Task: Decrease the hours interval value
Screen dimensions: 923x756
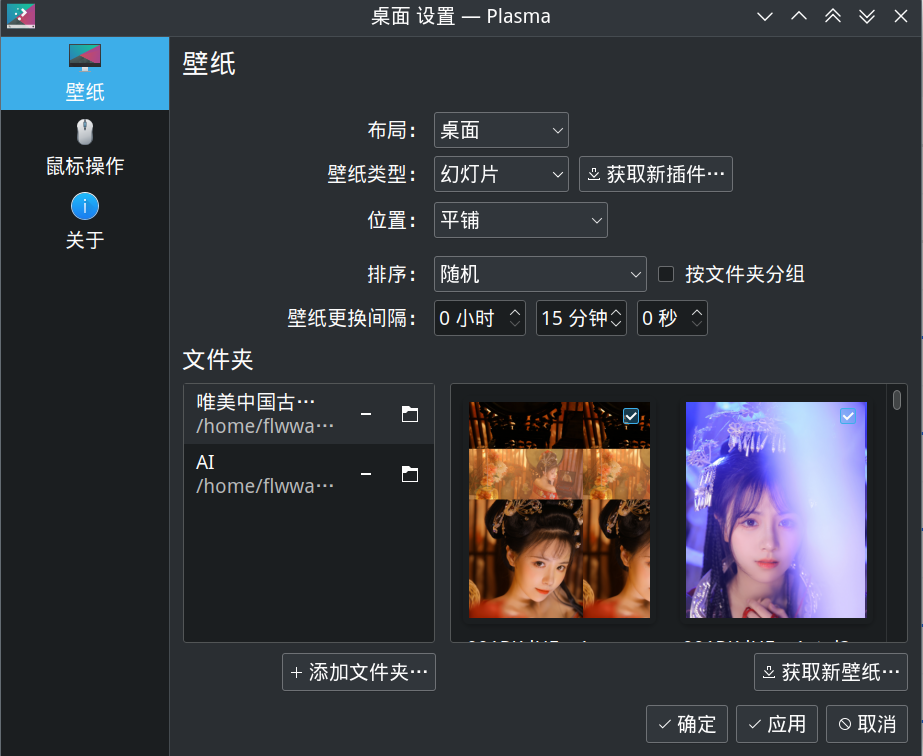Action: tap(514, 324)
